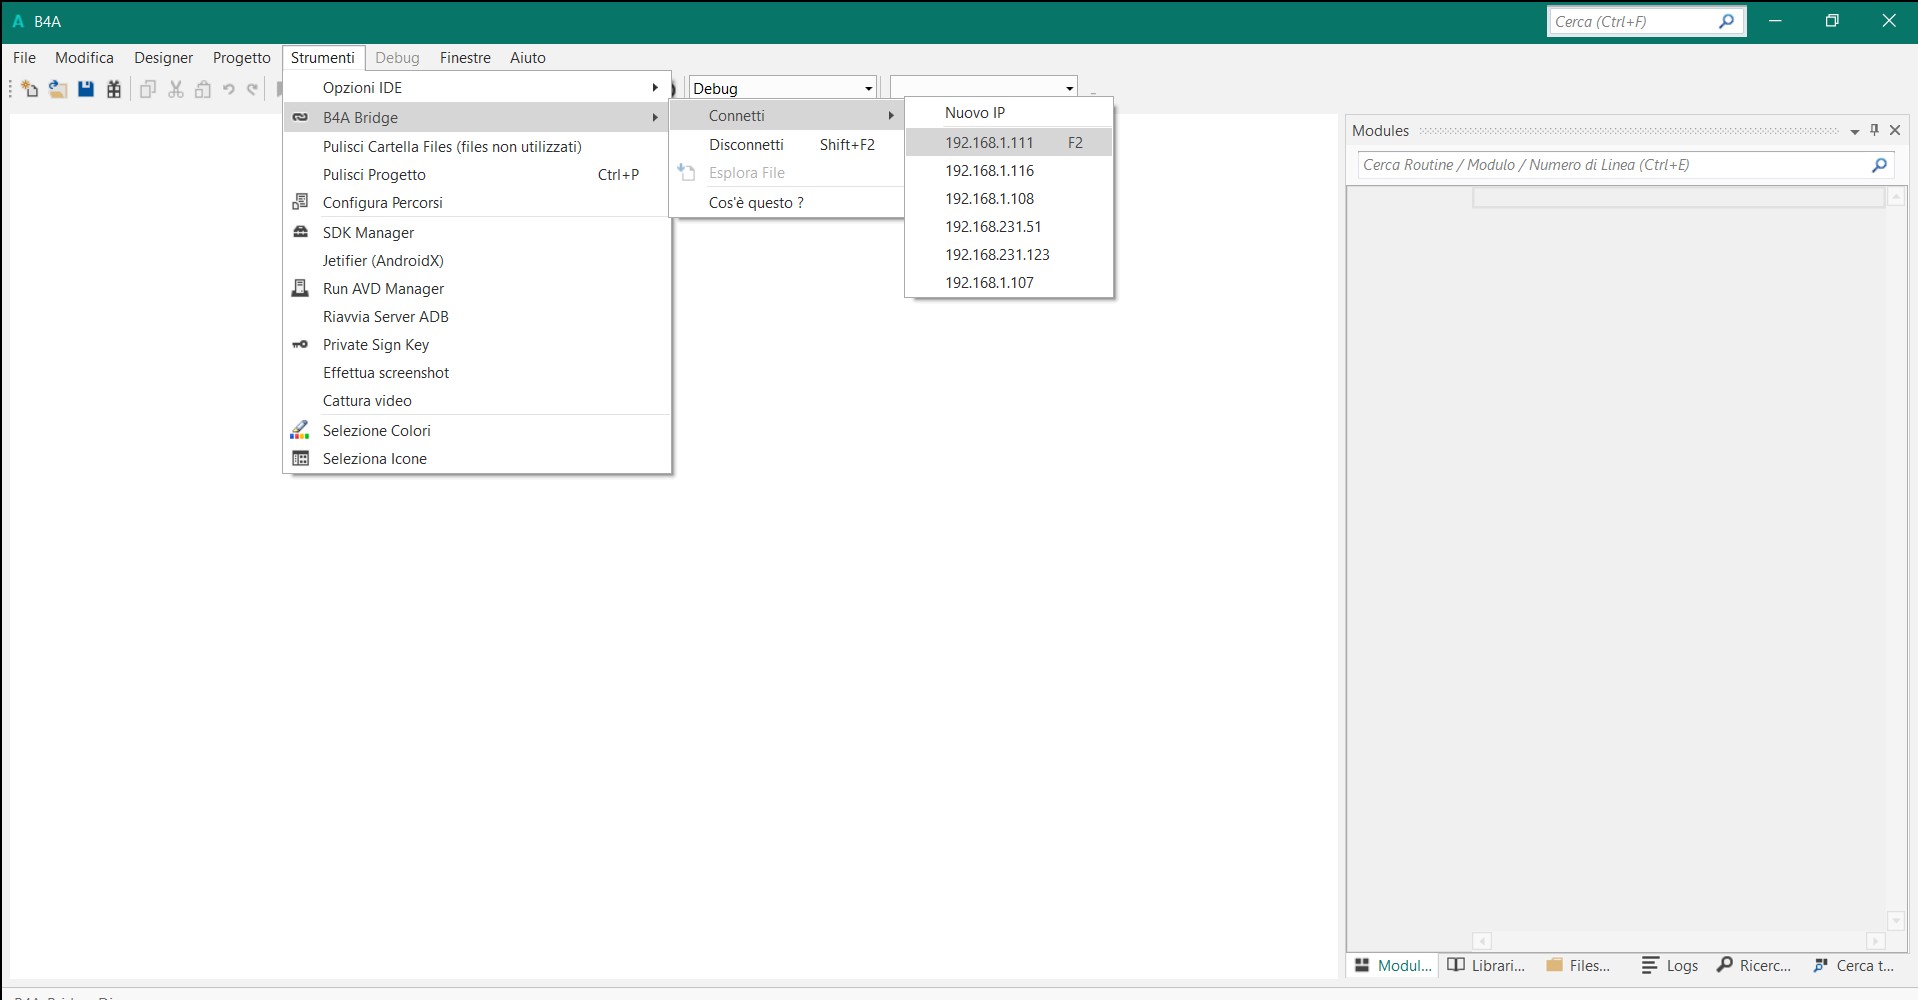Click the gift box export toolbar icon
This screenshot has height=1000, width=1918.
tap(114, 89)
